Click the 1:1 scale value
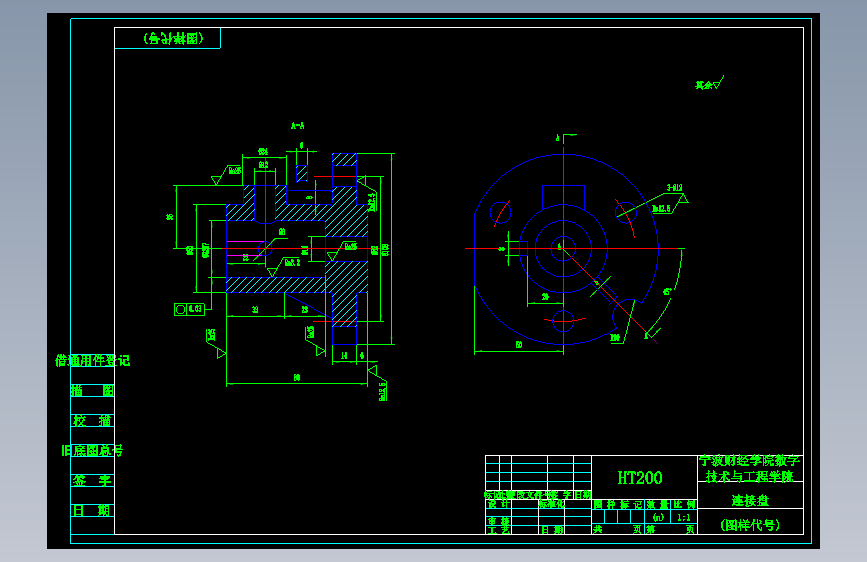 coord(684,518)
